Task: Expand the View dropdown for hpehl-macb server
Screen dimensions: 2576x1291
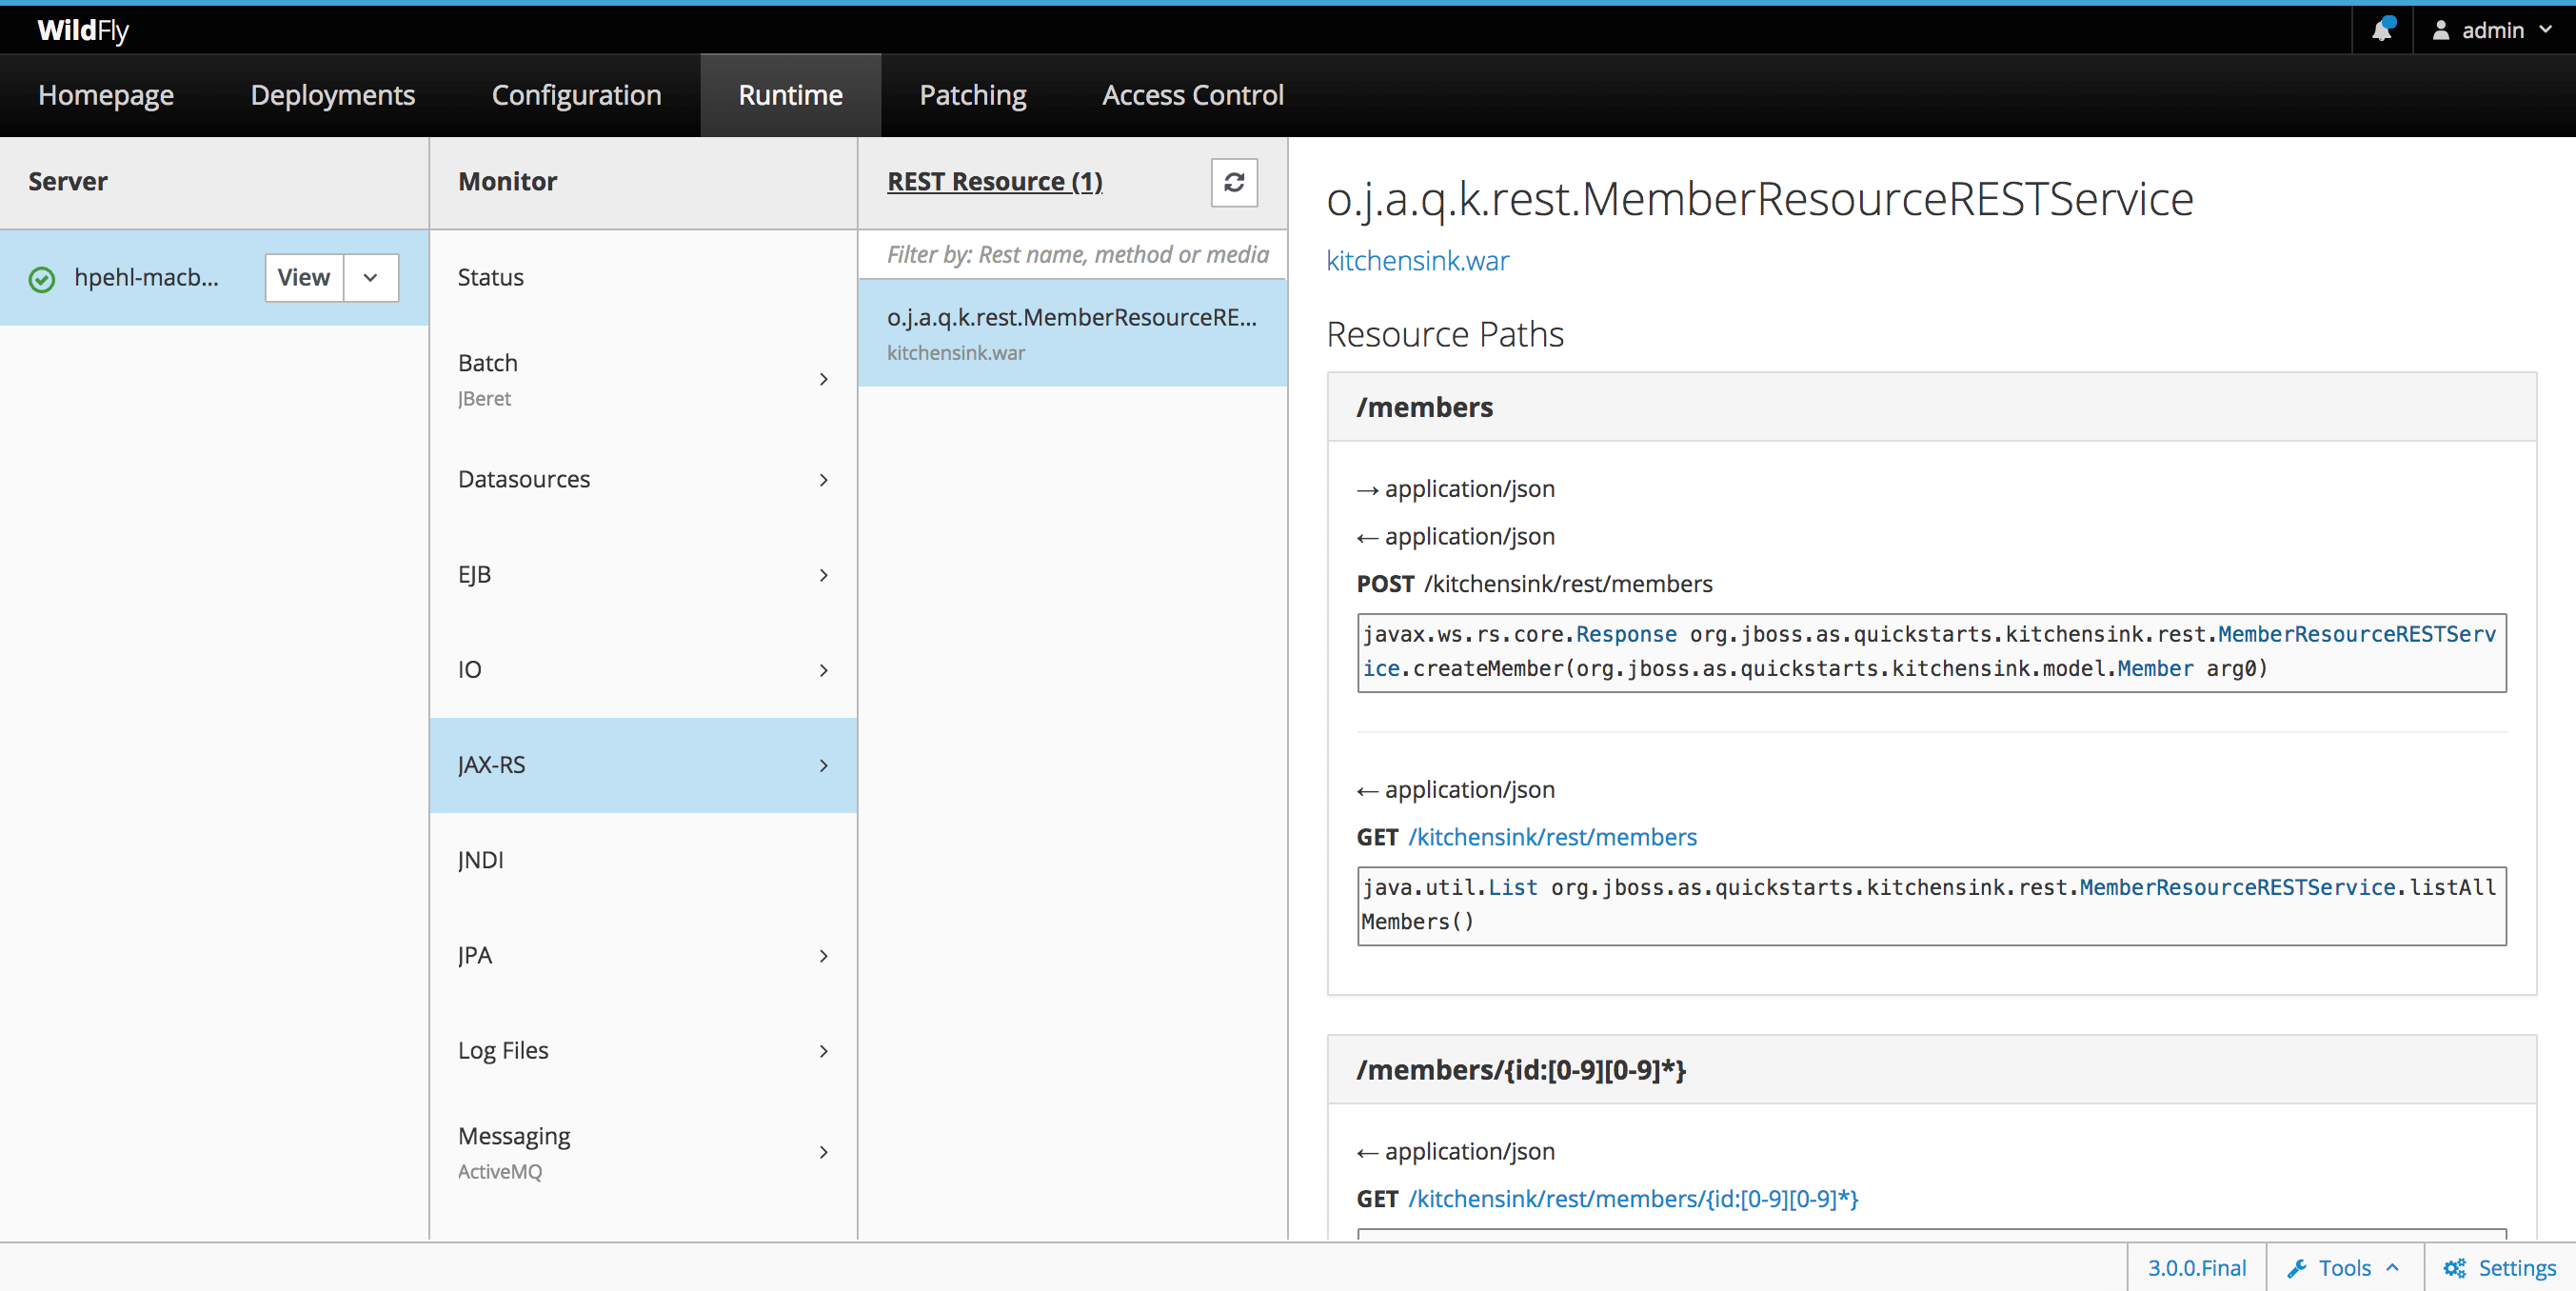Action: point(372,277)
